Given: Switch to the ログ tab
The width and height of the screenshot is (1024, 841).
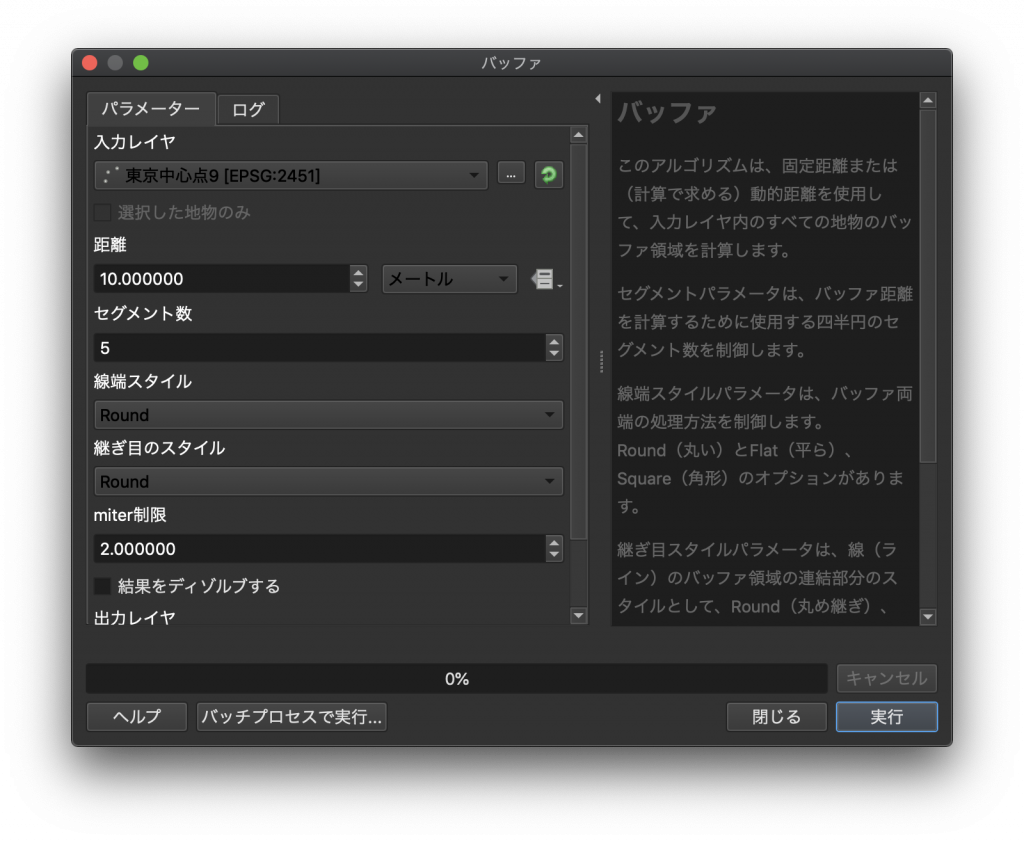Looking at the screenshot, I should (248, 110).
